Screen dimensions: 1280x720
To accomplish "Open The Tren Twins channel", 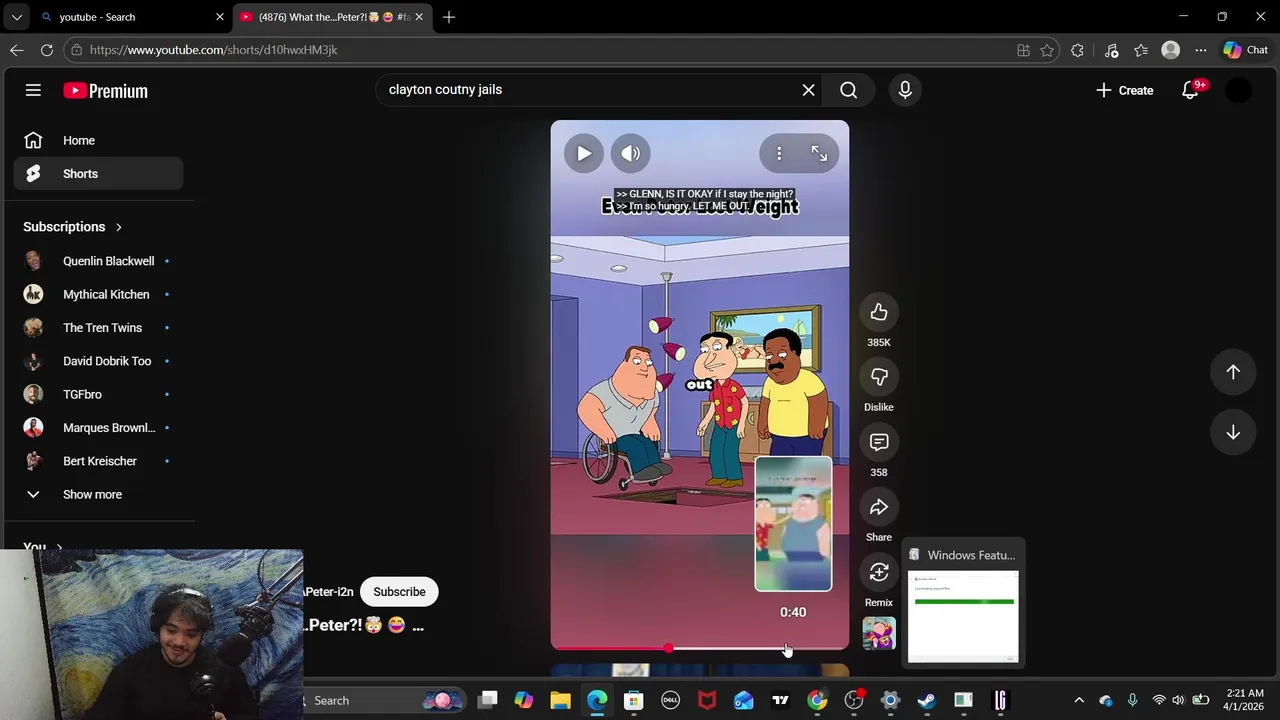I will click(98, 328).
